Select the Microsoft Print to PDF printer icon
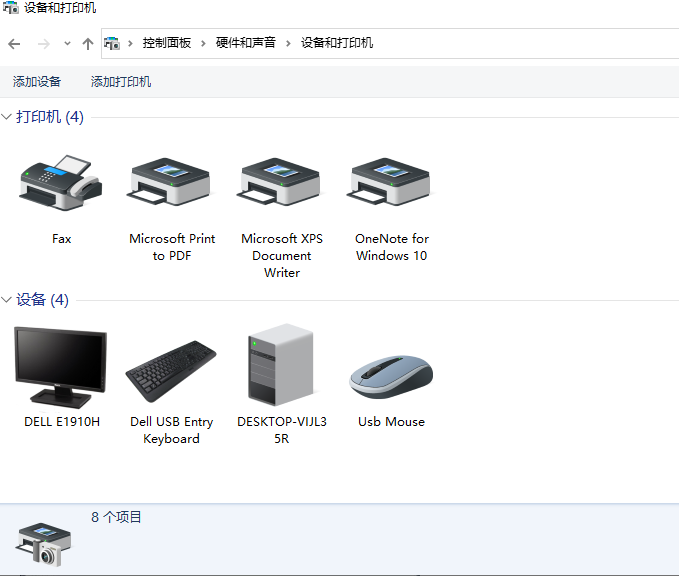This screenshot has height=576, width=679. tap(171, 182)
